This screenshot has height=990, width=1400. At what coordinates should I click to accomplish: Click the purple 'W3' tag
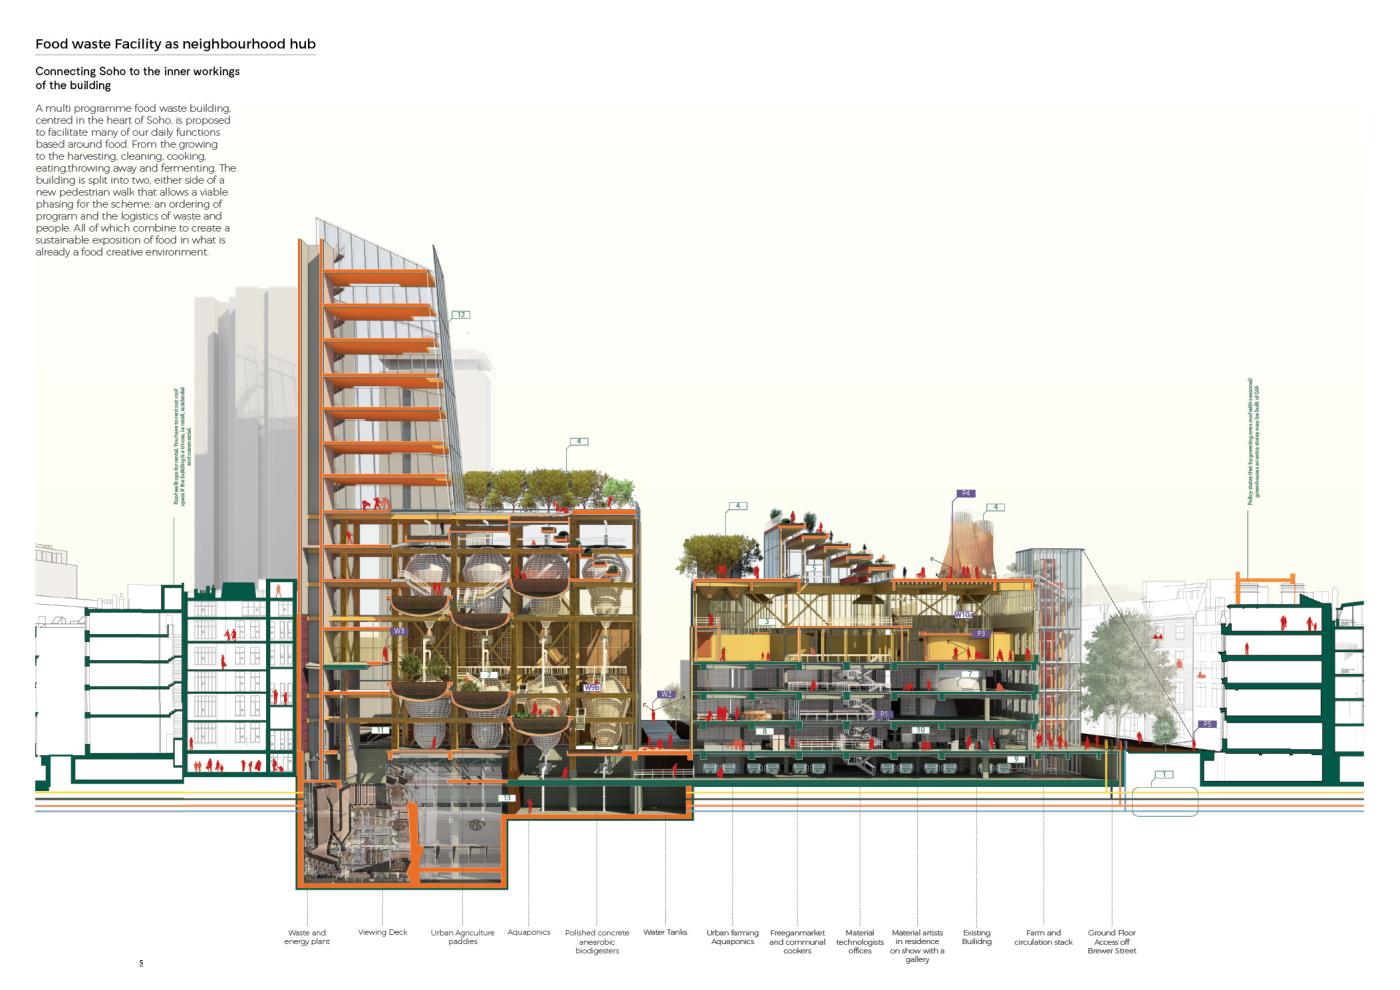tap(399, 631)
